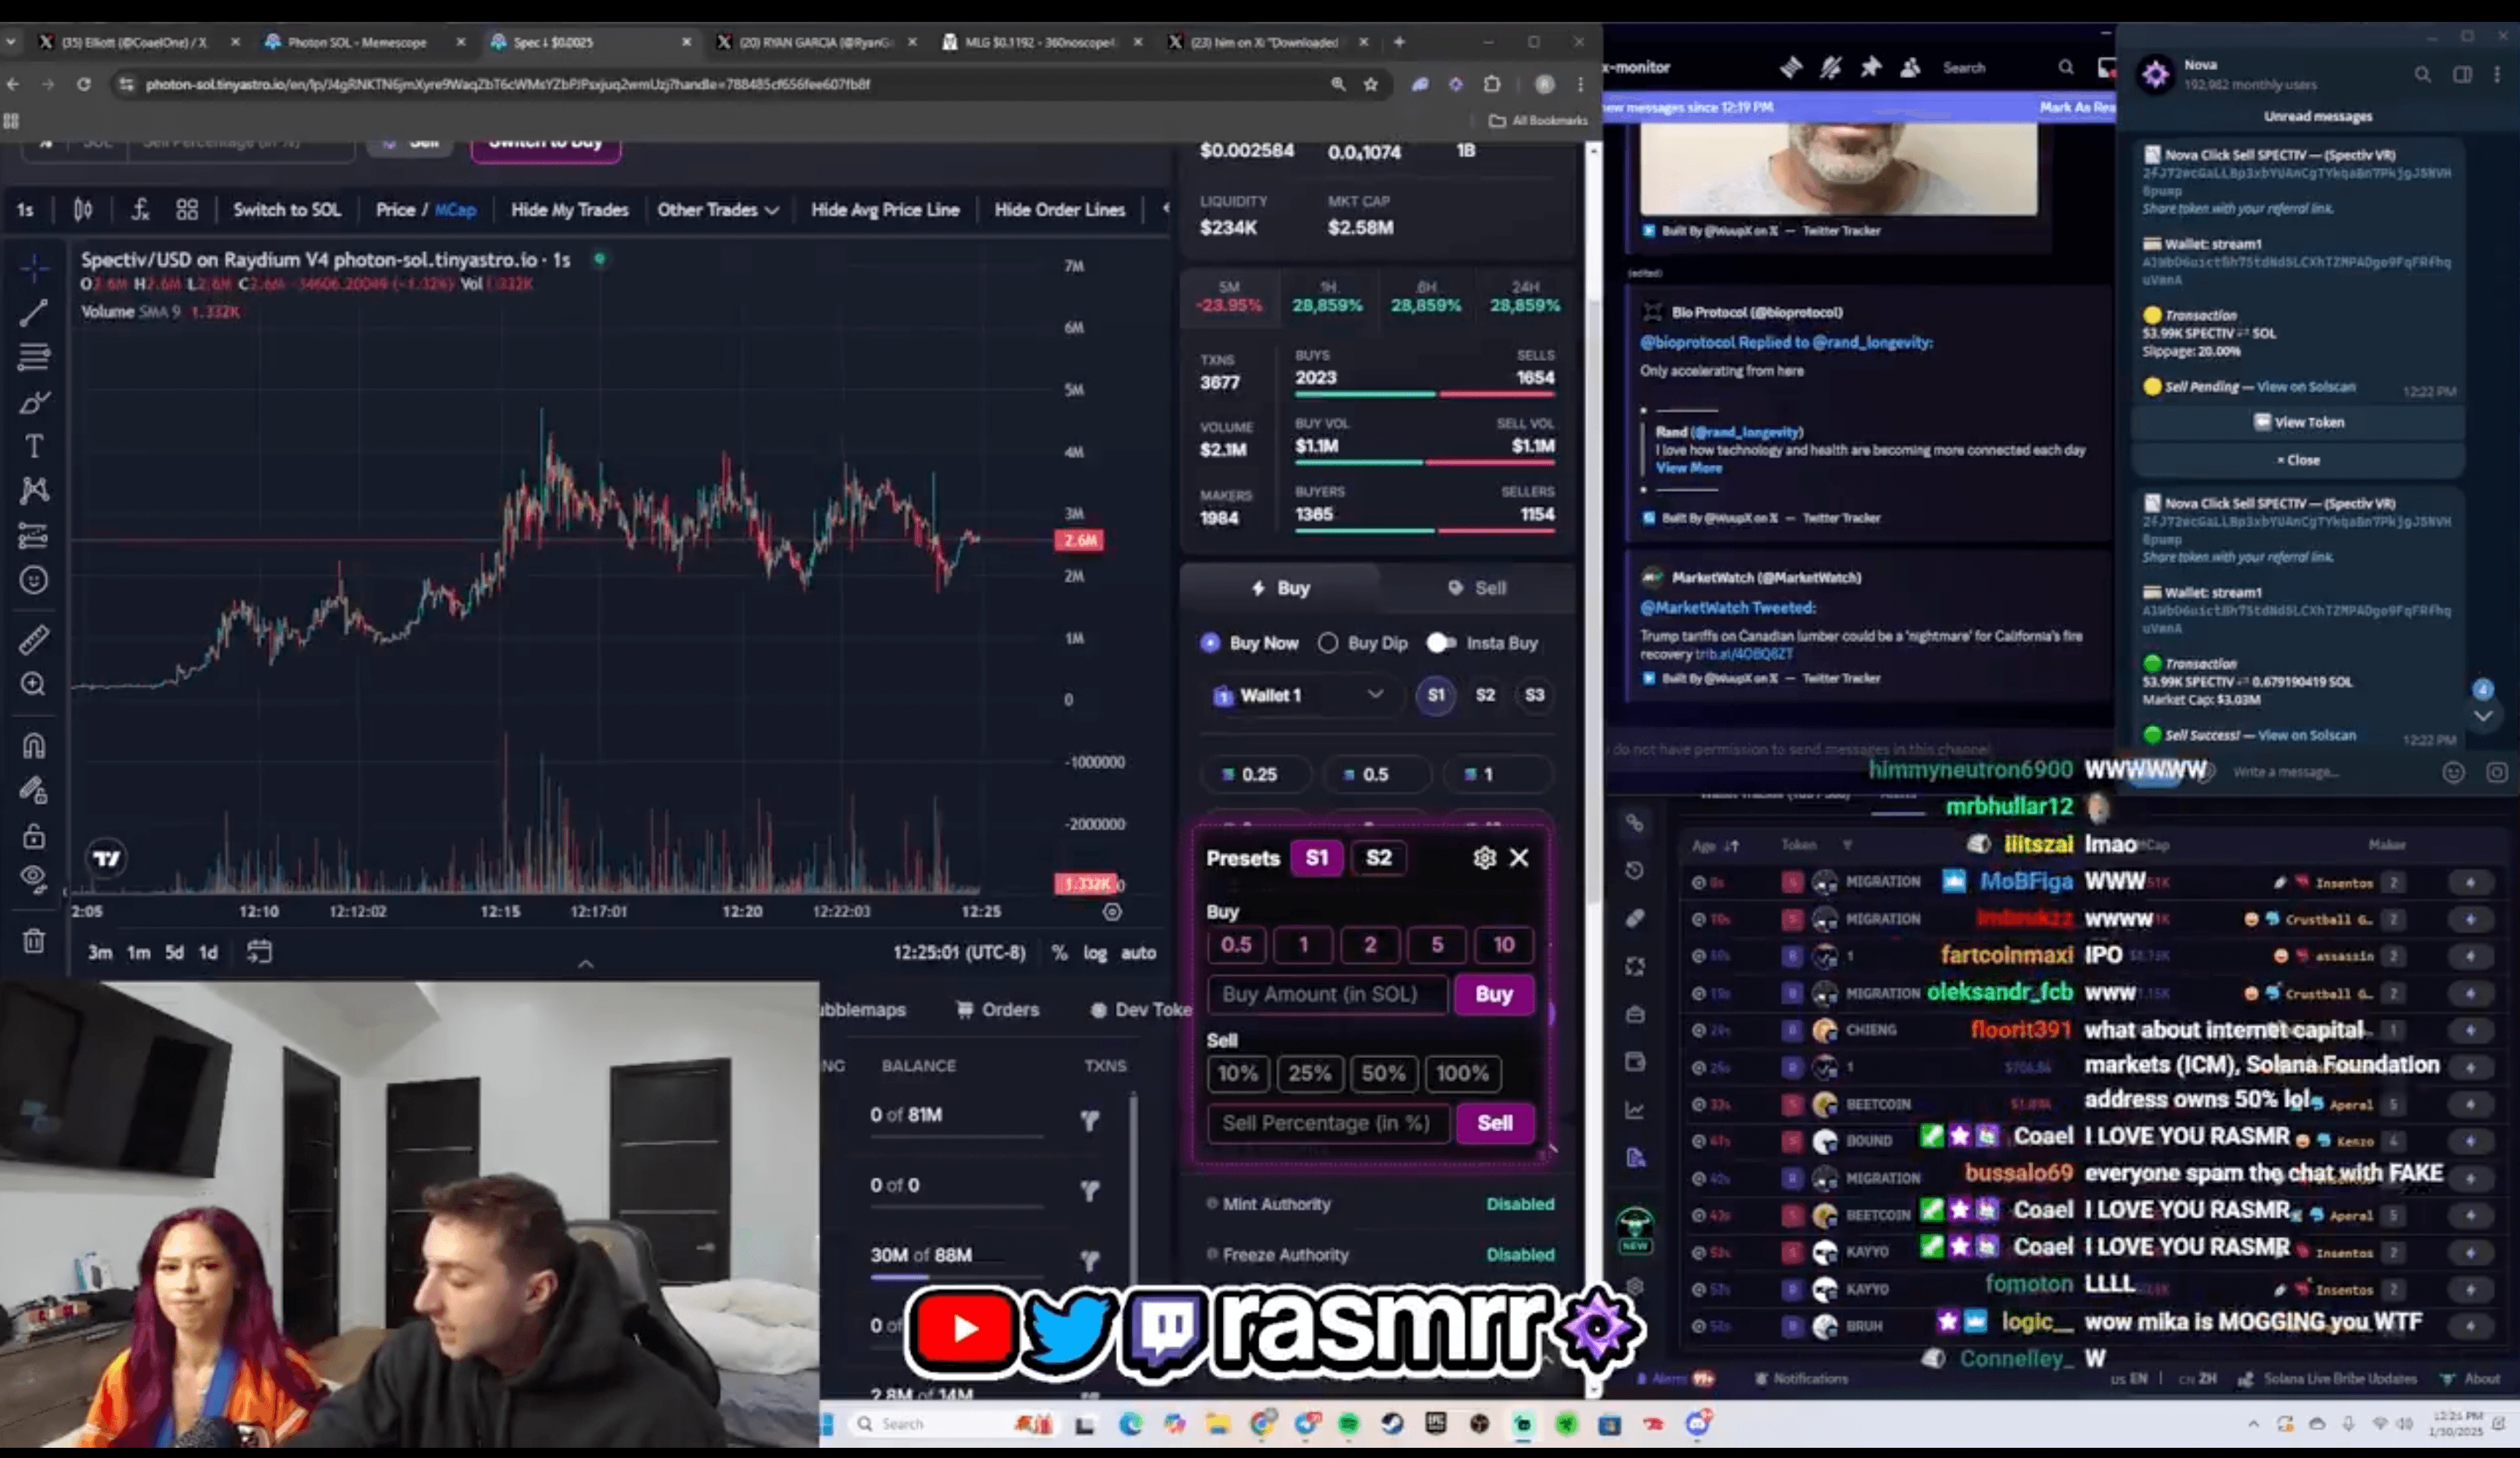The height and width of the screenshot is (1458, 2520).
Task: Toggle log scale on chart
Action: click(x=1095, y=953)
